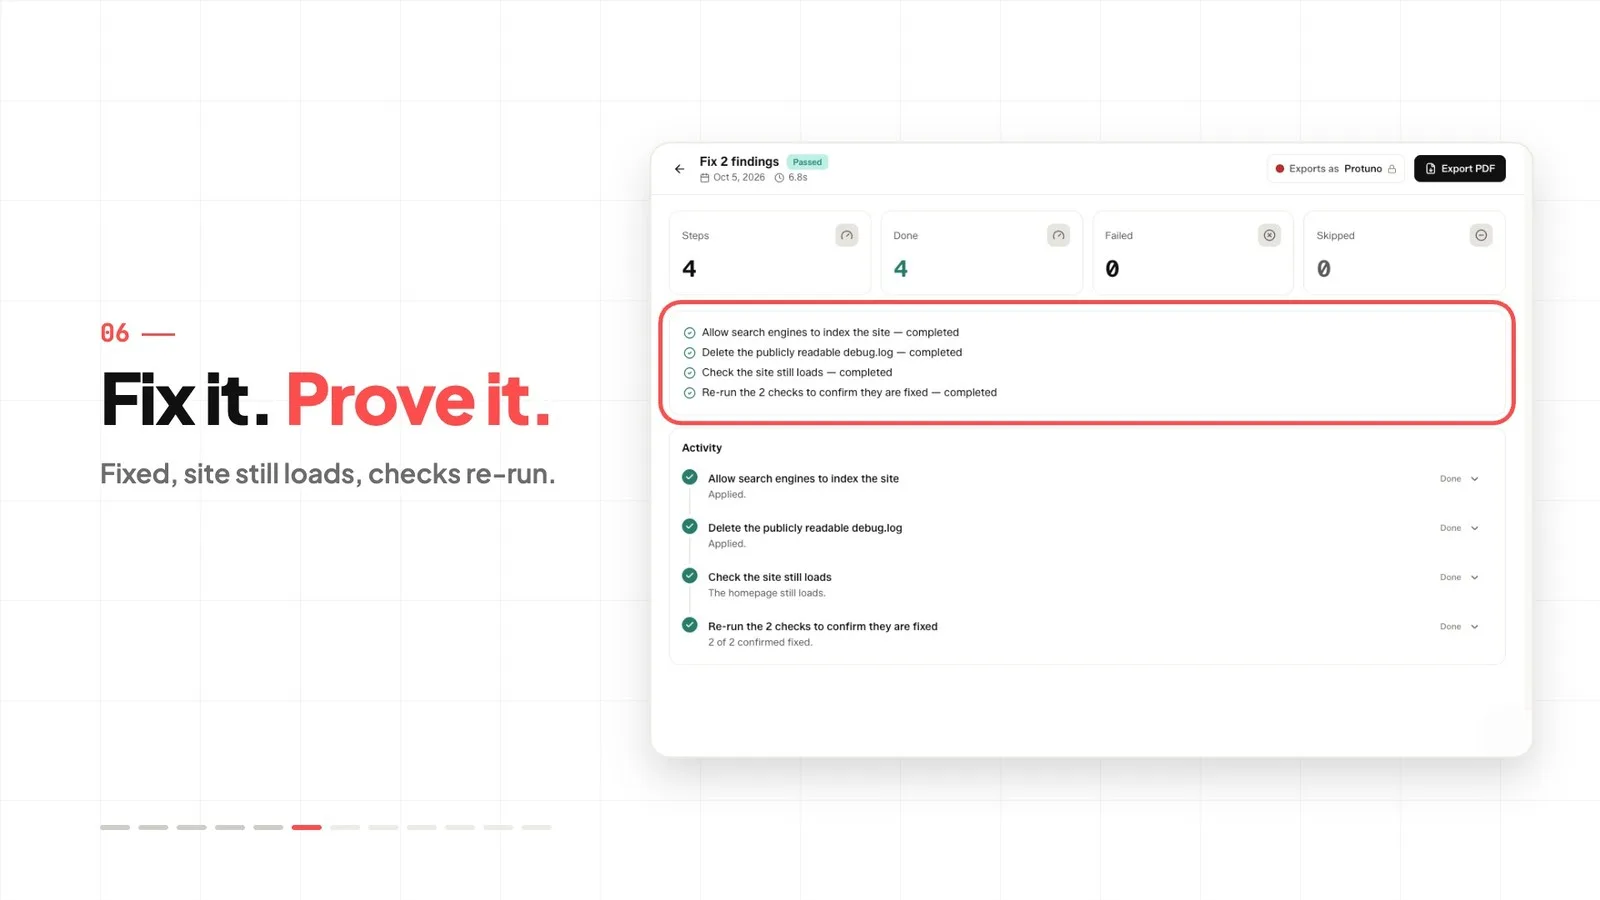1600x900 pixels.
Task: Click the outlined check icon beside 'Allow search engines… — completed'
Action: pyautogui.click(x=689, y=333)
